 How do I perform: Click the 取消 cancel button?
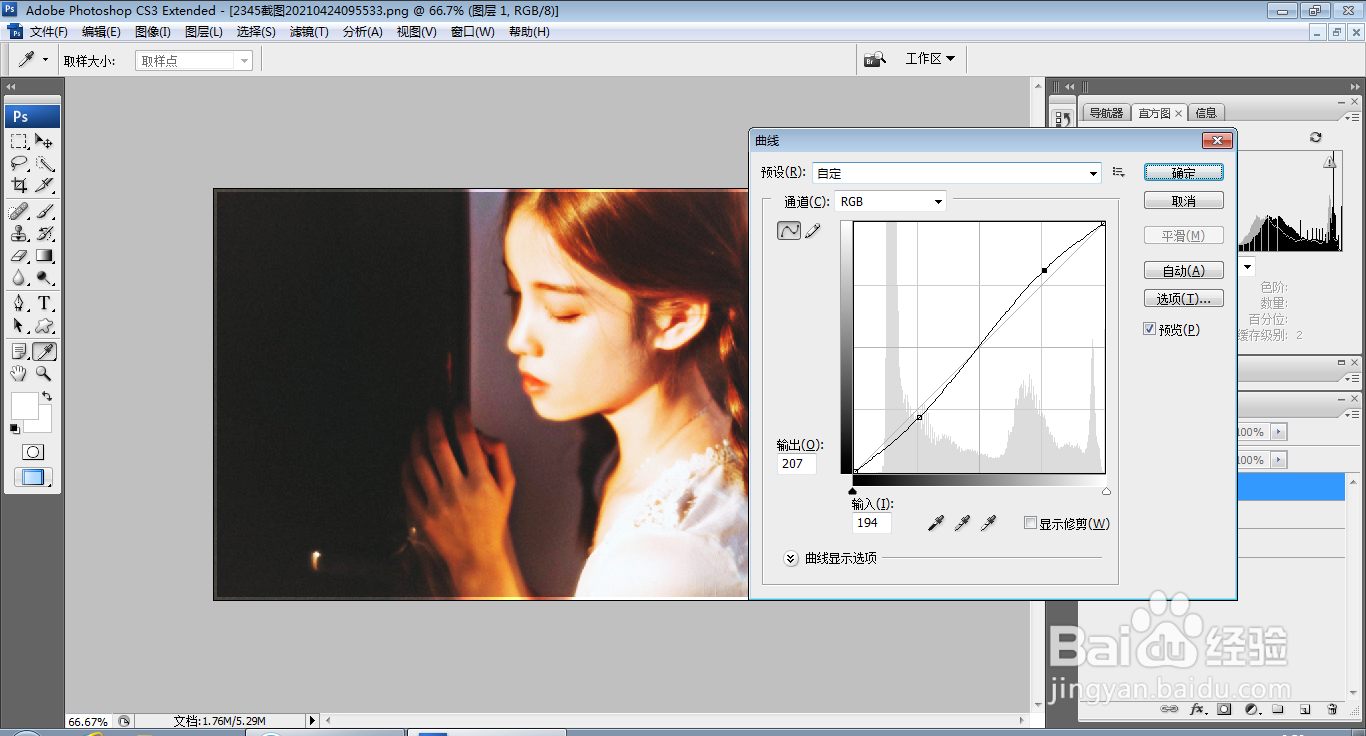point(1184,201)
